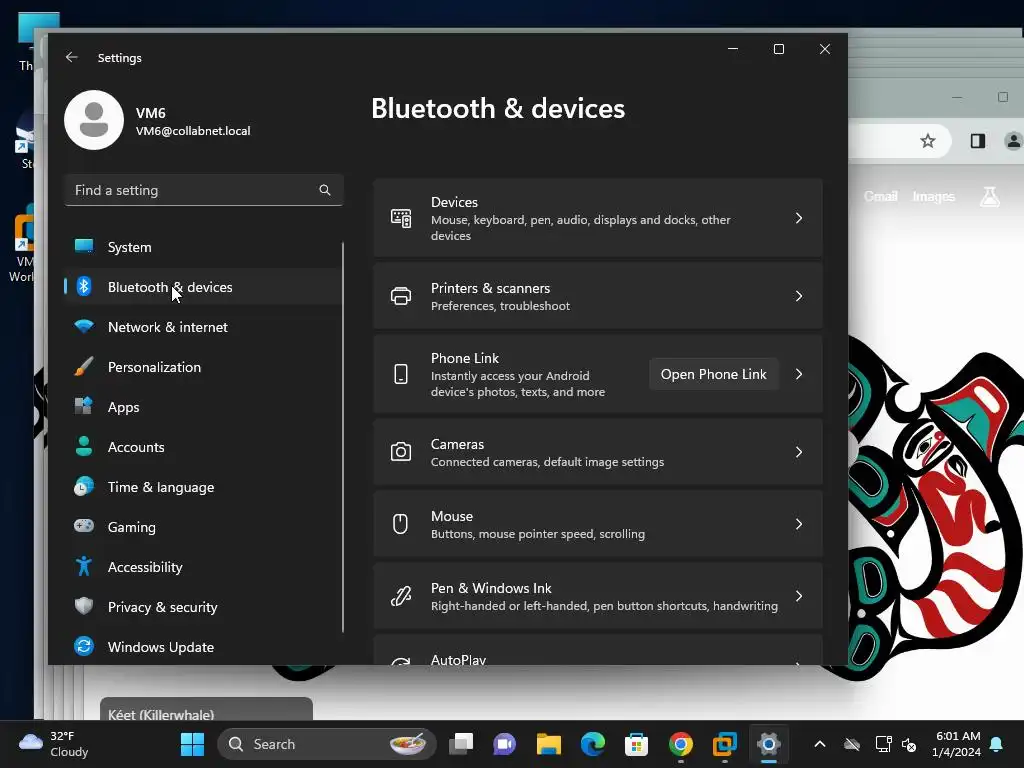This screenshot has width=1024, height=768.
Task: Go back with the Settings back arrow
Action: tap(72, 57)
